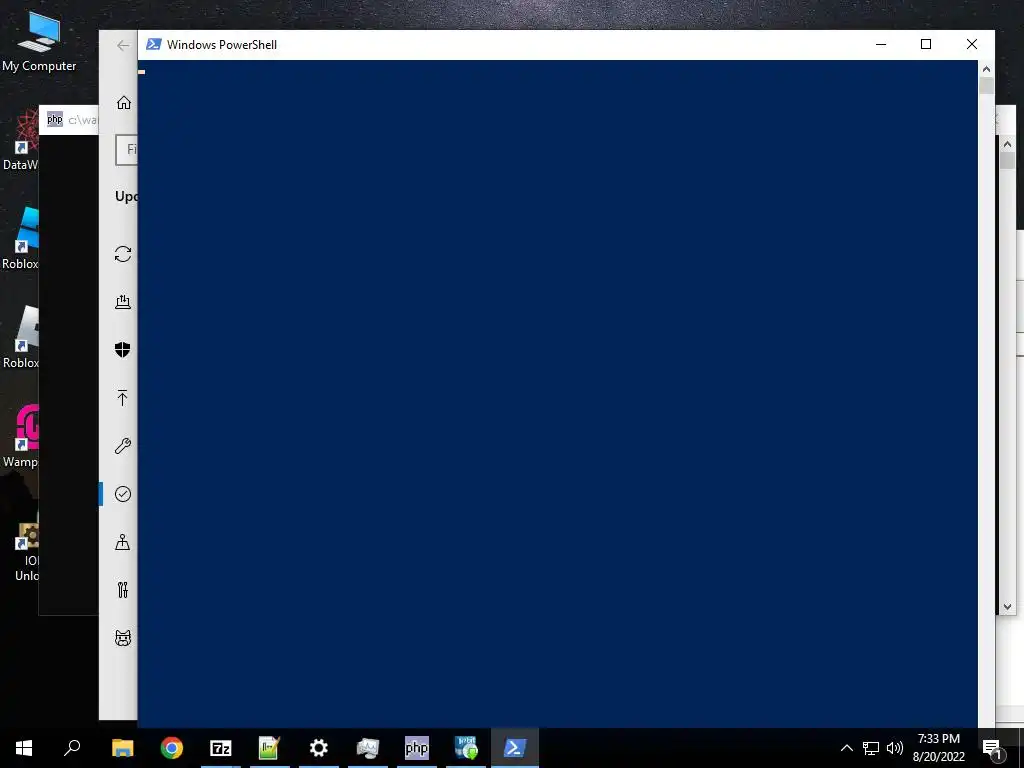Open the Windows Start menu
The width and height of the screenshot is (1024, 768).
tap(24, 748)
